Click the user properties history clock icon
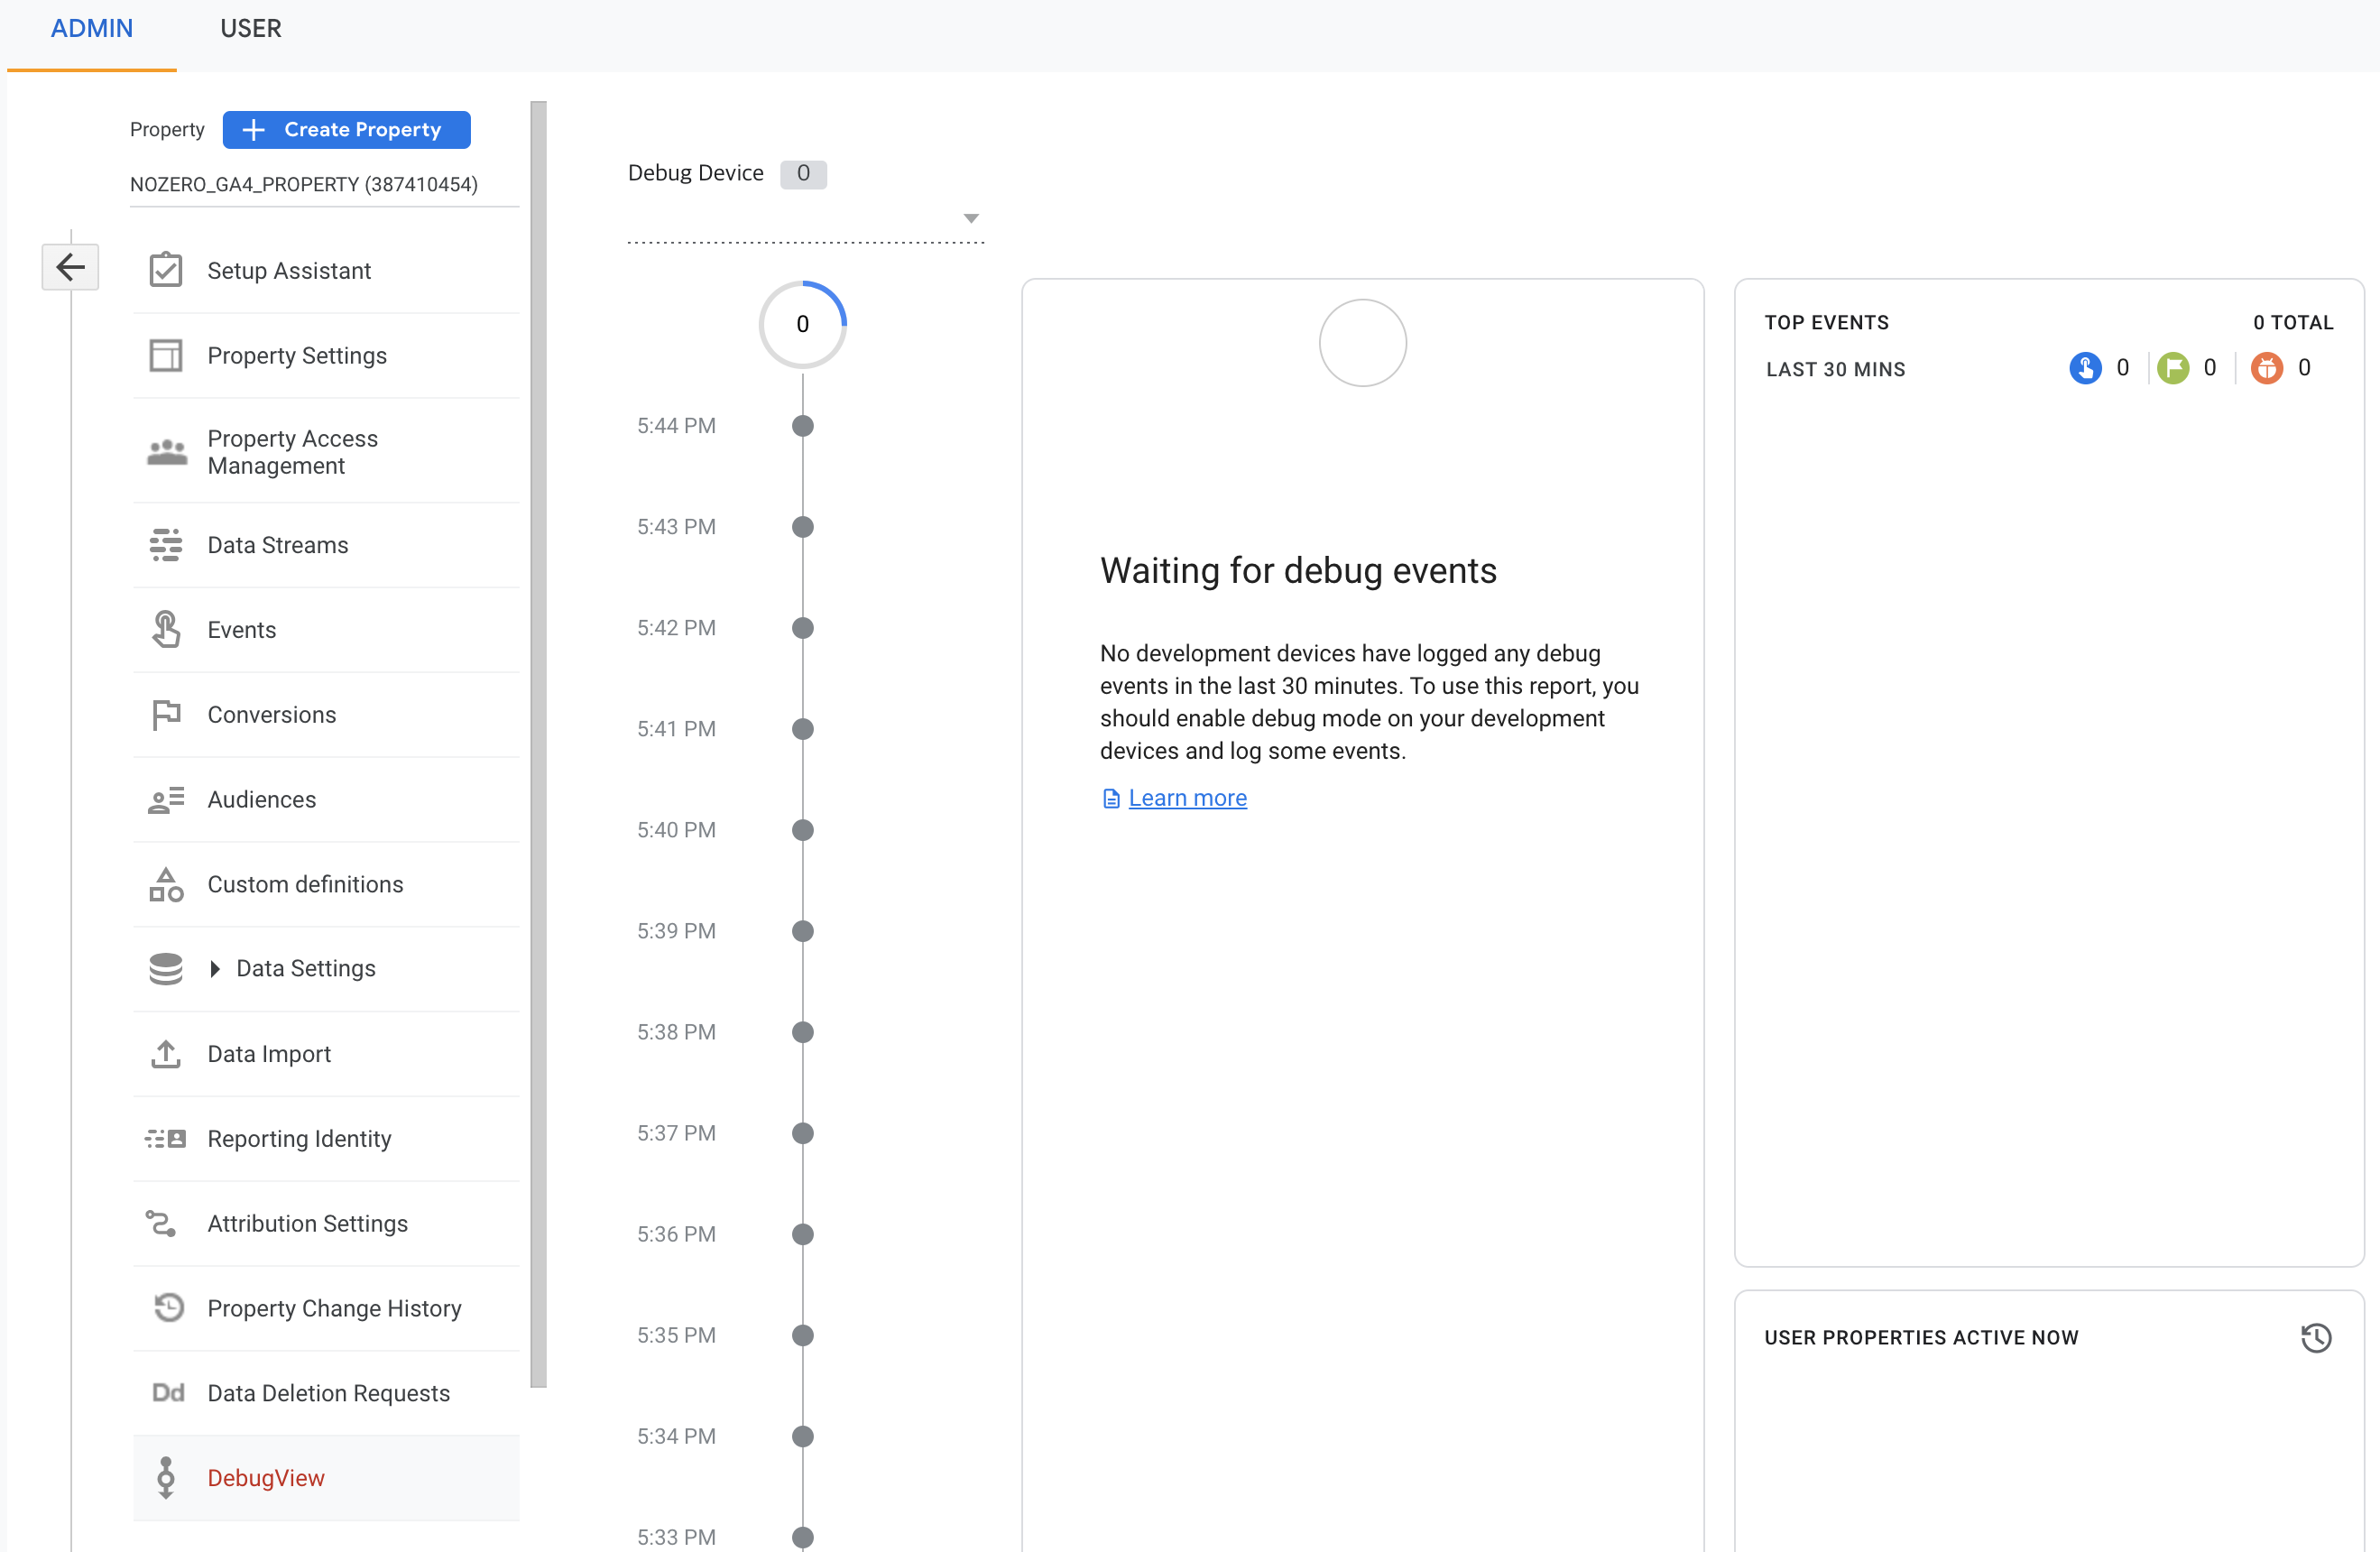The width and height of the screenshot is (2380, 1552). (x=2315, y=1338)
